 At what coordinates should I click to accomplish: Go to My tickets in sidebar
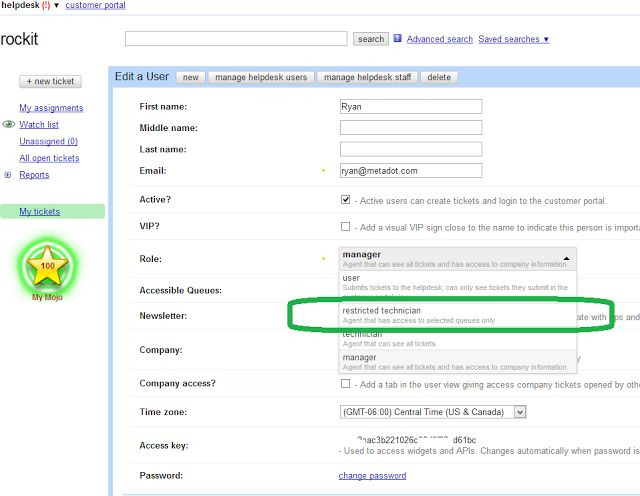click(x=40, y=211)
